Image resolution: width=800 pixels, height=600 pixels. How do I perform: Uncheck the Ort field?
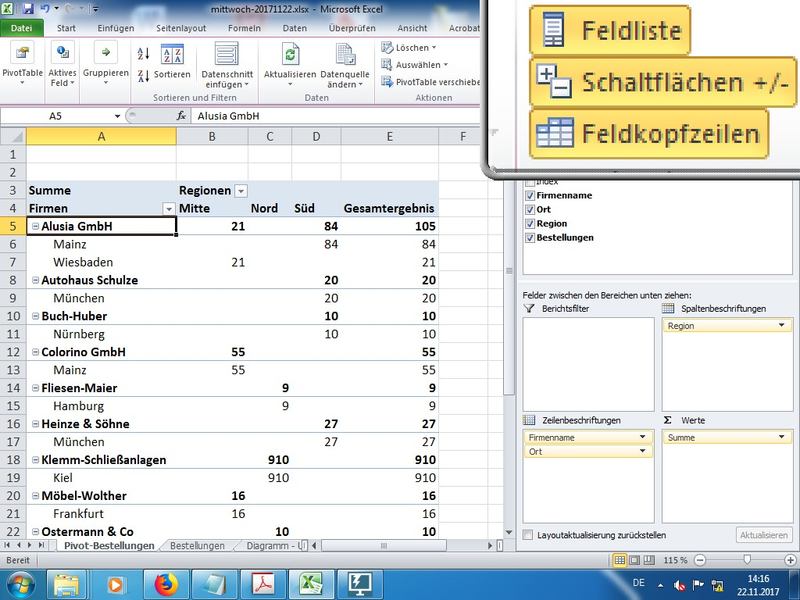(x=530, y=210)
